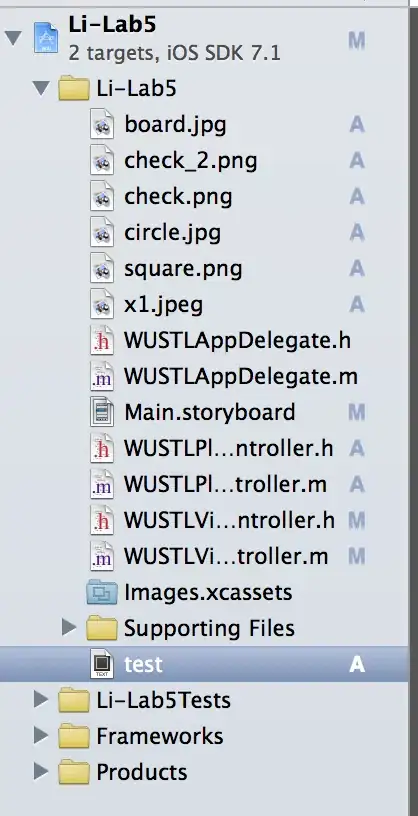
Task: Select check_2.png in the navigator
Action: tap(191, 161)
